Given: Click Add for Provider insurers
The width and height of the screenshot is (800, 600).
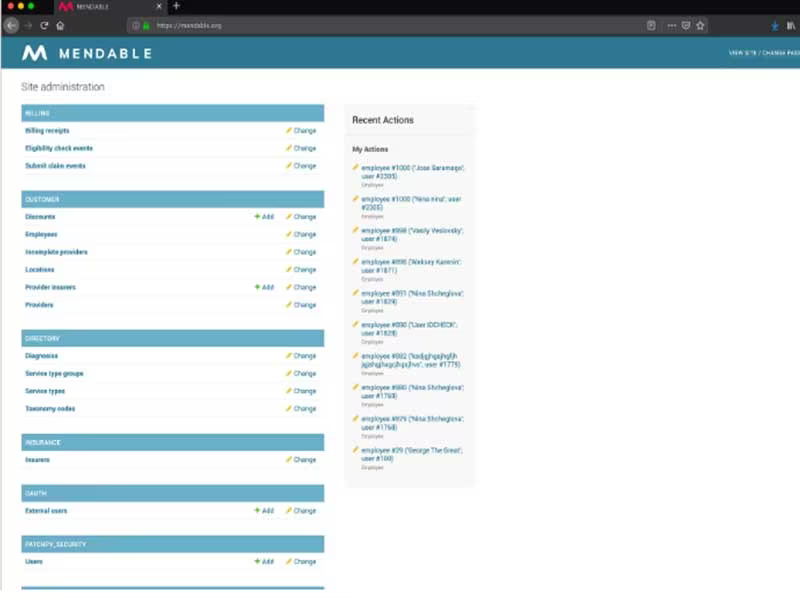Looking at the screenshot, I should 264,287.
